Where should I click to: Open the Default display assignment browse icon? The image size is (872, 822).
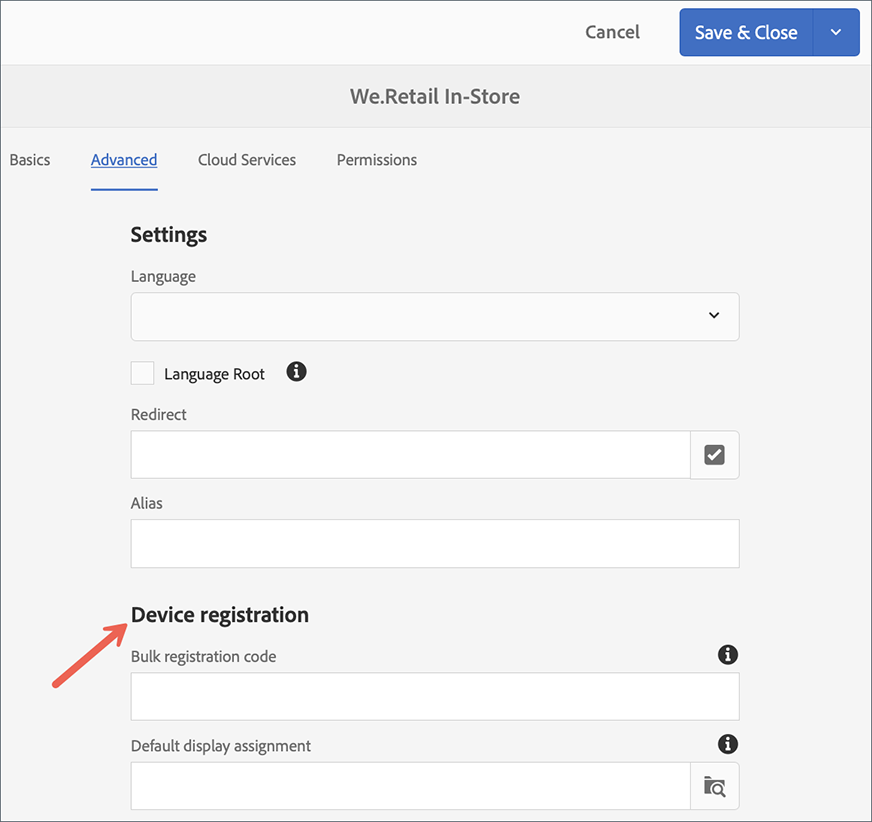pos(714,786)
